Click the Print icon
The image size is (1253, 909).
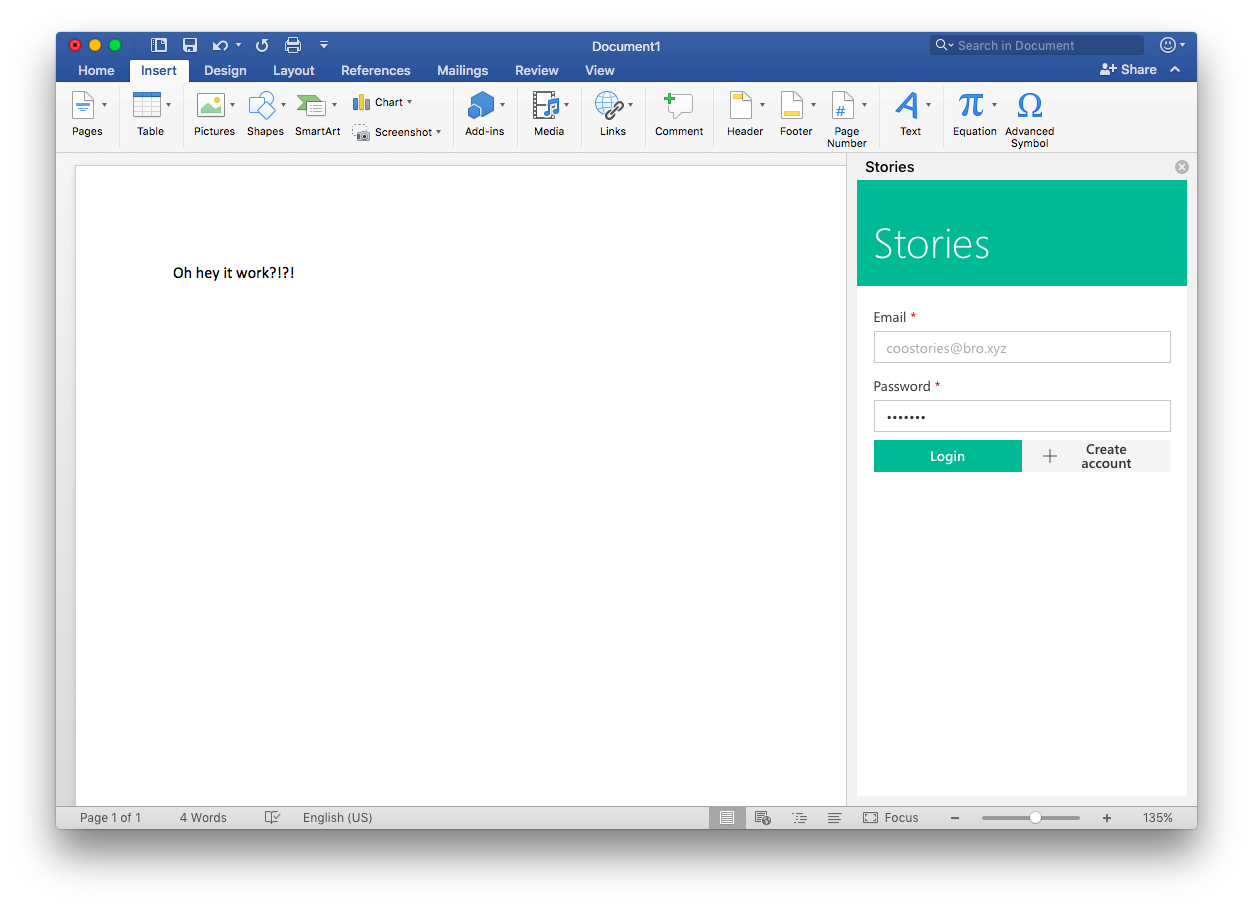click(x=293, y=45)
